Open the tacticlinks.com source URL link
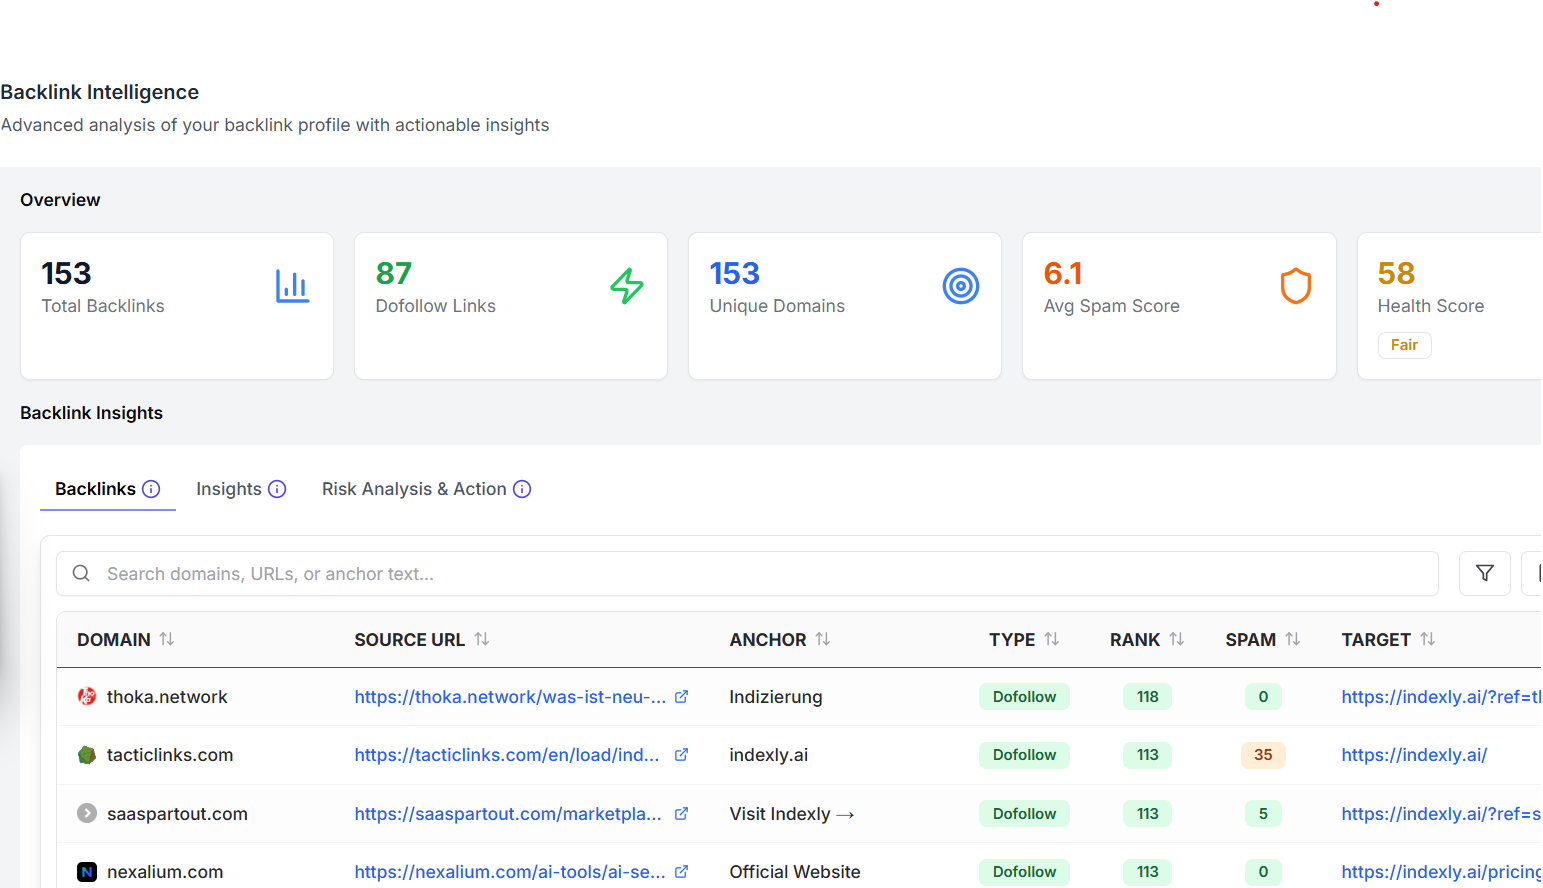 (x=507, y=755)
